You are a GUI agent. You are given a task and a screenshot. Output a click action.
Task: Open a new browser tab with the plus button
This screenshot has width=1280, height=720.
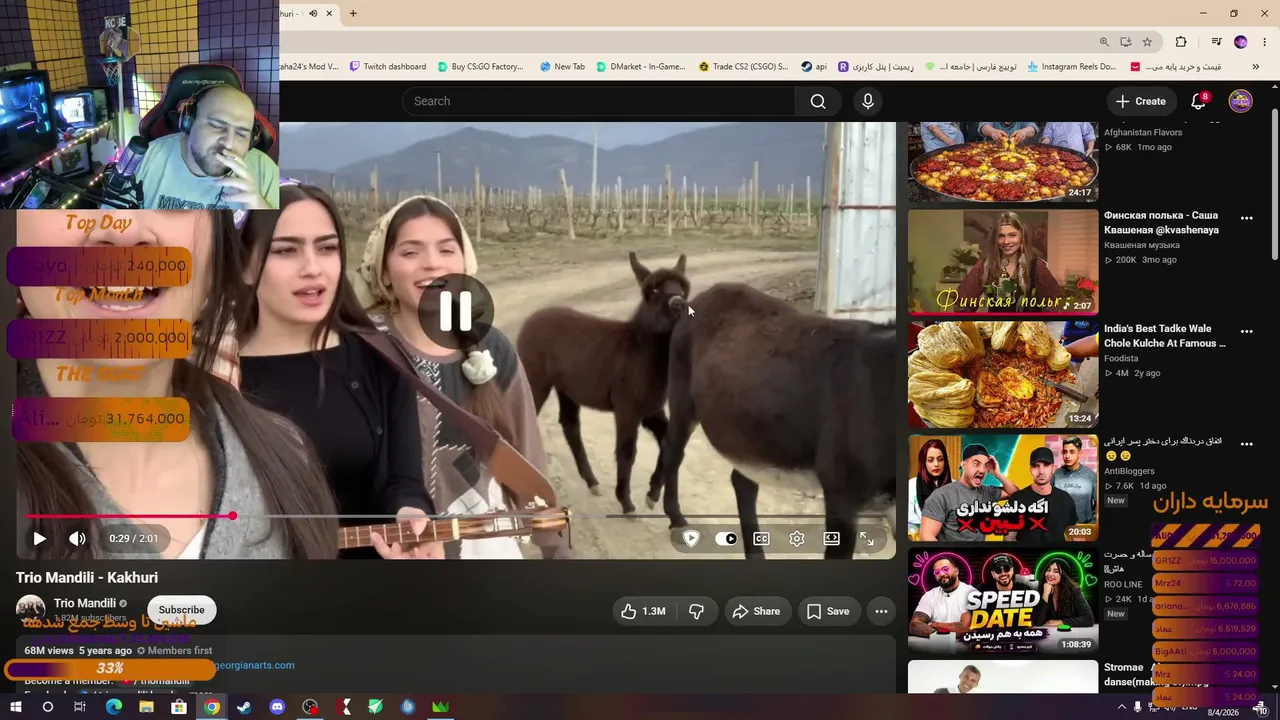coord(353,13)
